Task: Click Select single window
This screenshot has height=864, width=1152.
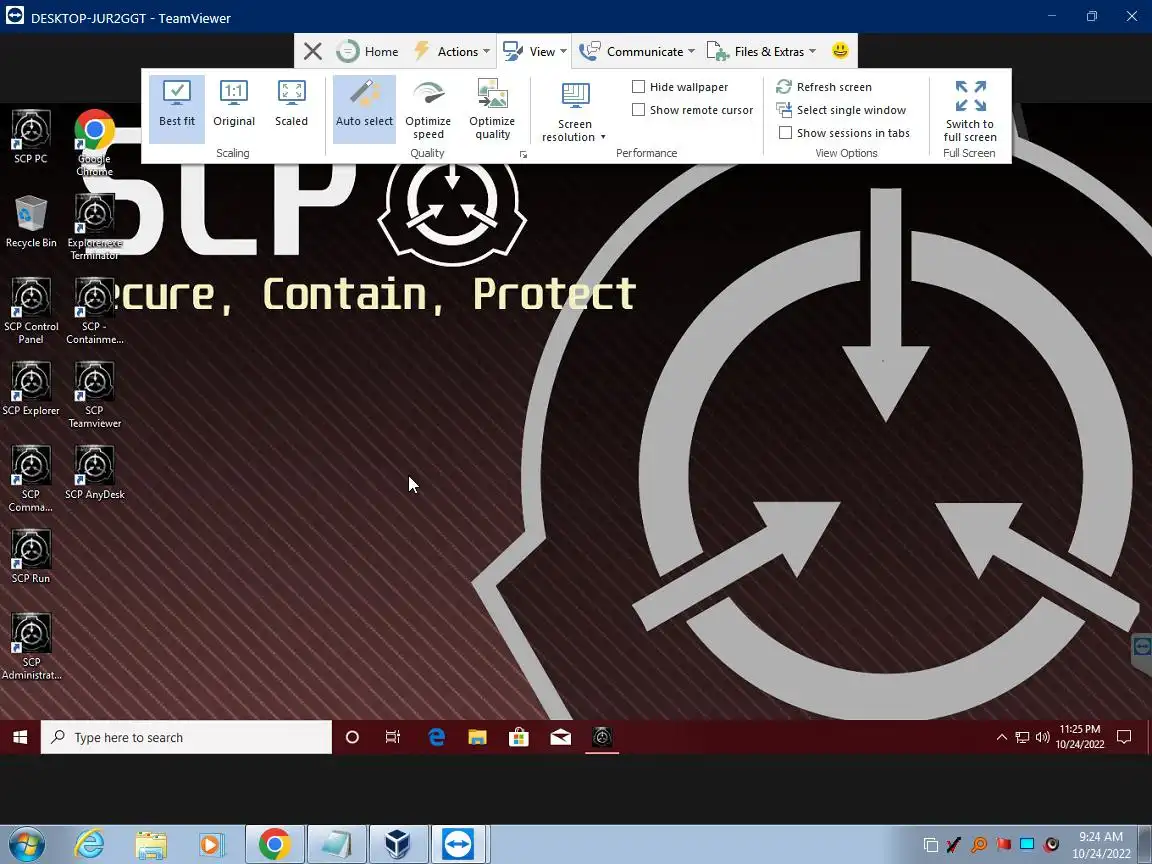Action: pyautogui.click(x=841, y=110)
